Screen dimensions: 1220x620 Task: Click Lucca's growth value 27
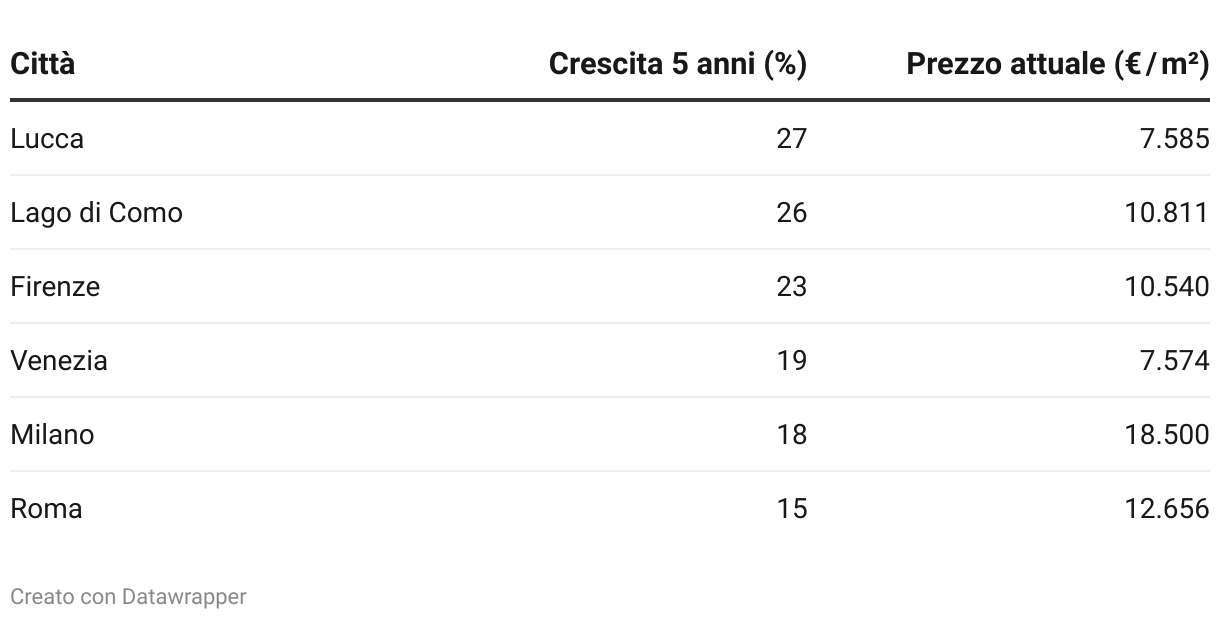(x=791, y=138)
